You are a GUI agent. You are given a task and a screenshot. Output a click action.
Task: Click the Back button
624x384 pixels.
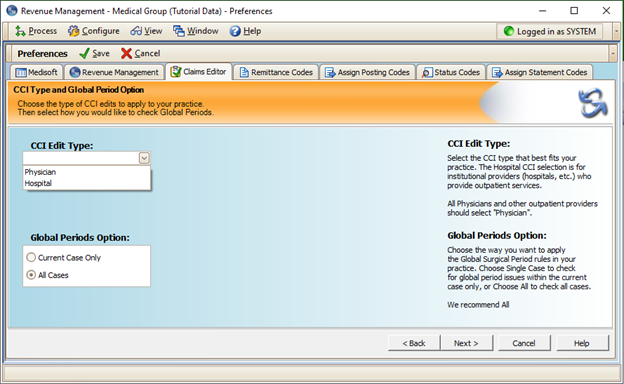click(414, 343)
